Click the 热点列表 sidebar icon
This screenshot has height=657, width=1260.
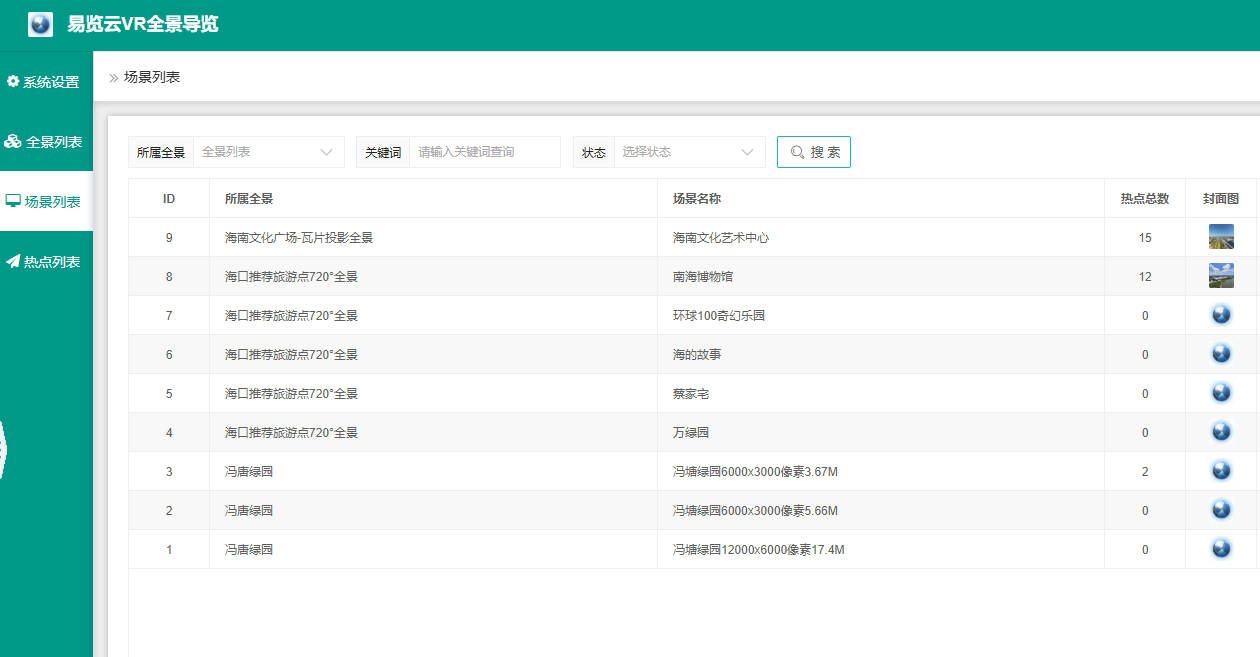tap(13, 260)
